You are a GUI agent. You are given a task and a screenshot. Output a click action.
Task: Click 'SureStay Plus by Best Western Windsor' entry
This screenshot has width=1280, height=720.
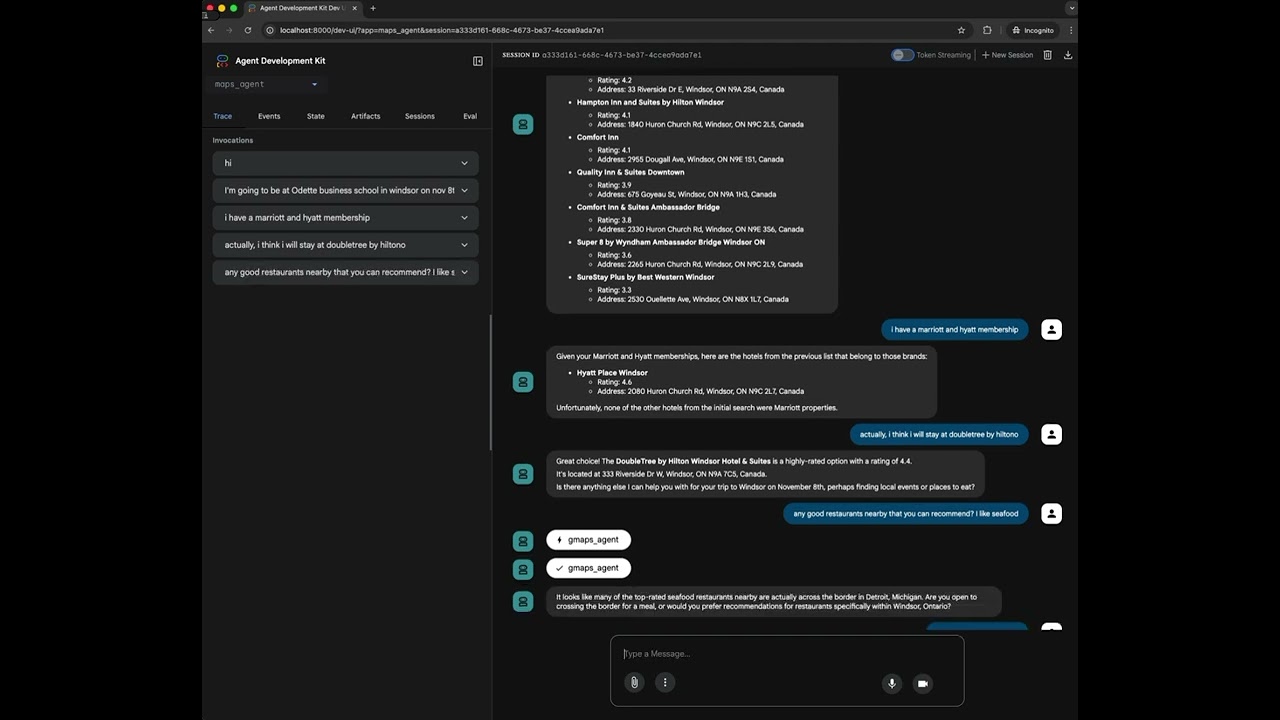[x=645, y=277]
